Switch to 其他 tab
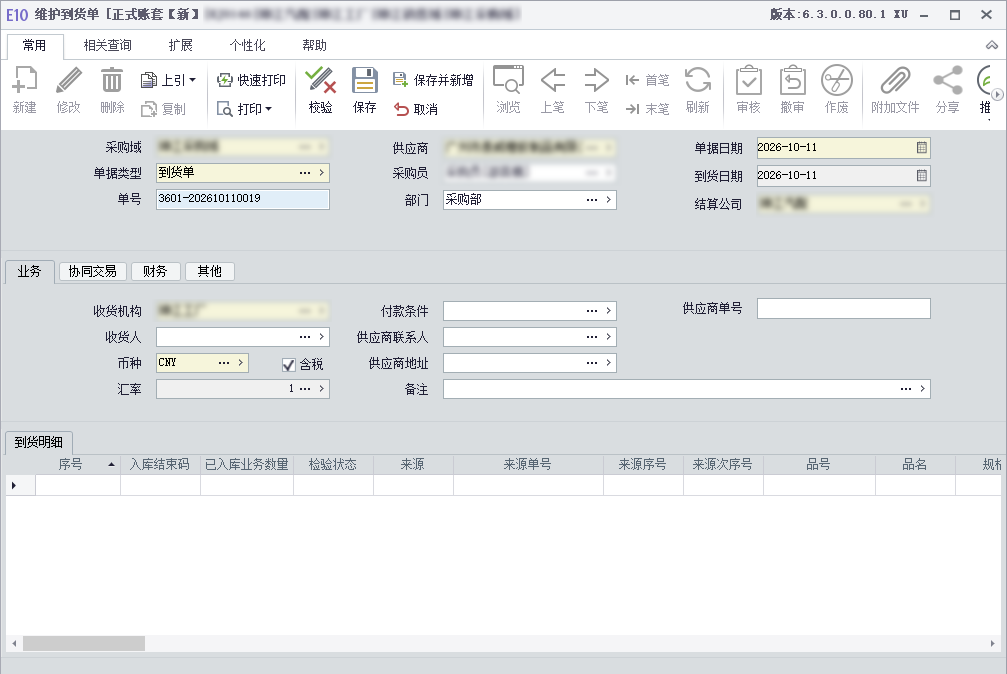This screenshot has height=674, width=1007. pyautogui.click(x=209, y=272)
